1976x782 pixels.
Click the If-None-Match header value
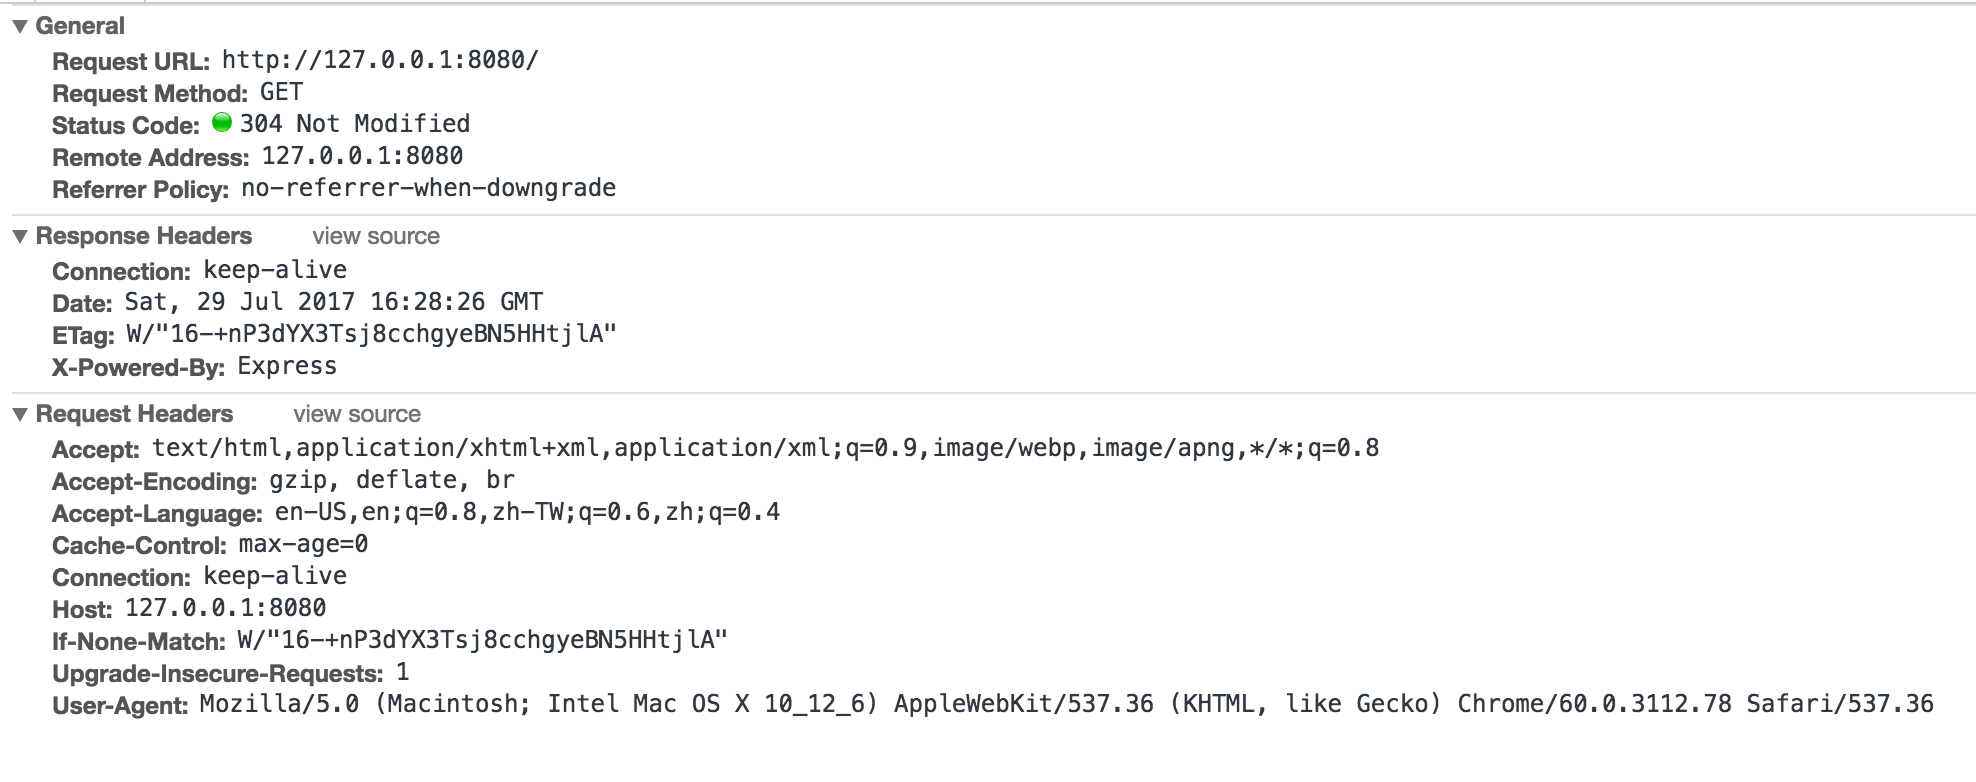coord(482,640)
